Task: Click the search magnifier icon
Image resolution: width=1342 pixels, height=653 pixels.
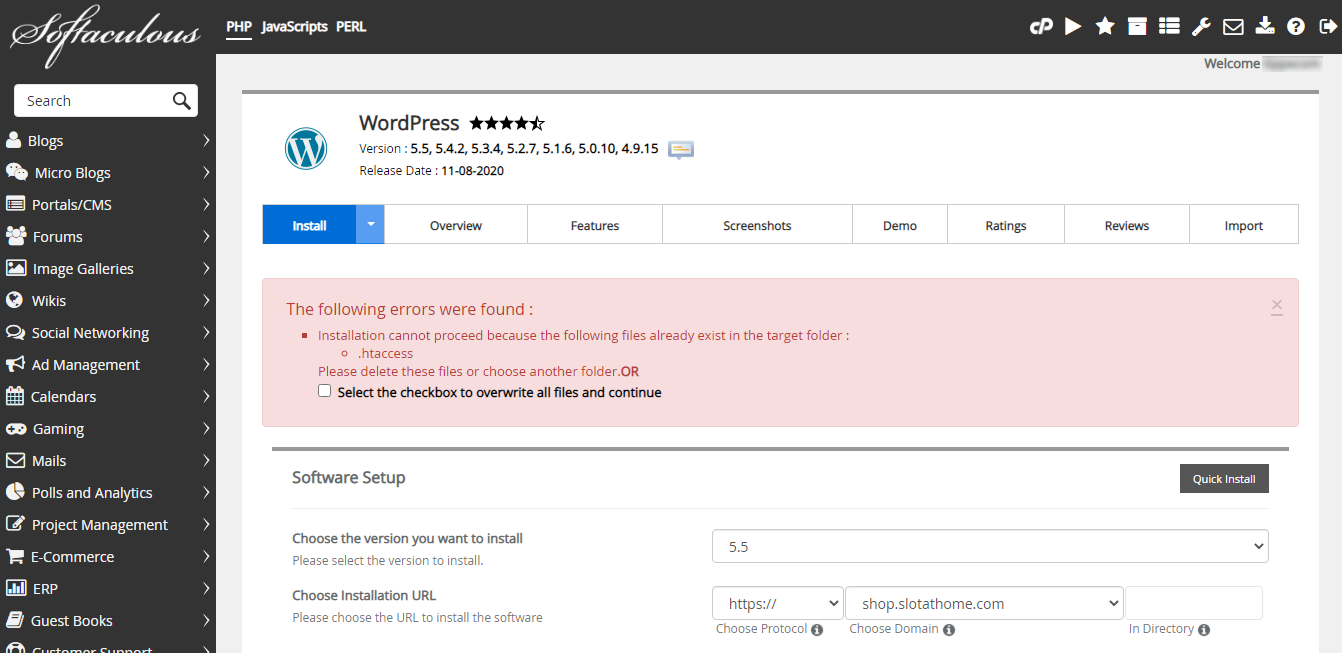Action: click(x=181, y=100)
